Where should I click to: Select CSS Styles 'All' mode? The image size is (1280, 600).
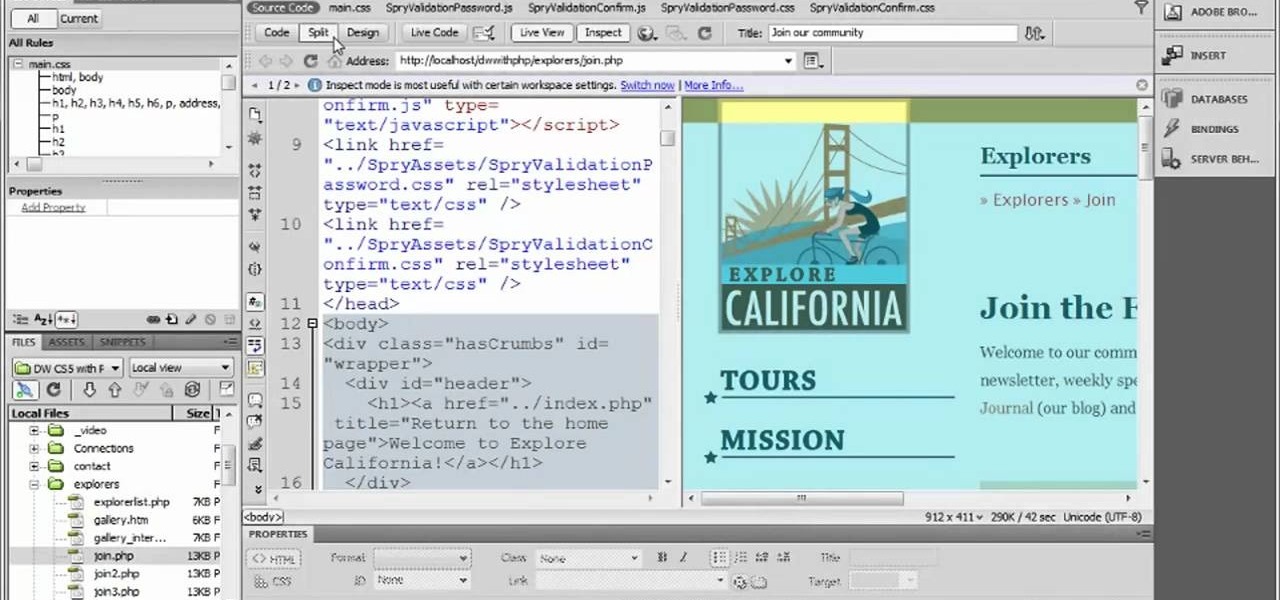coord(33,18)
